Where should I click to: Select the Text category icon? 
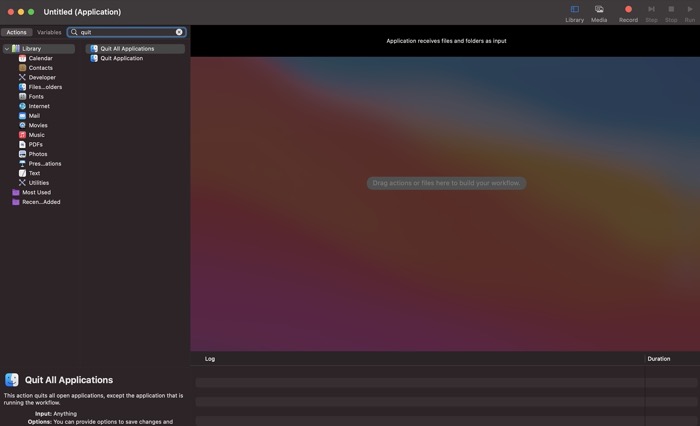coord(22,173)
